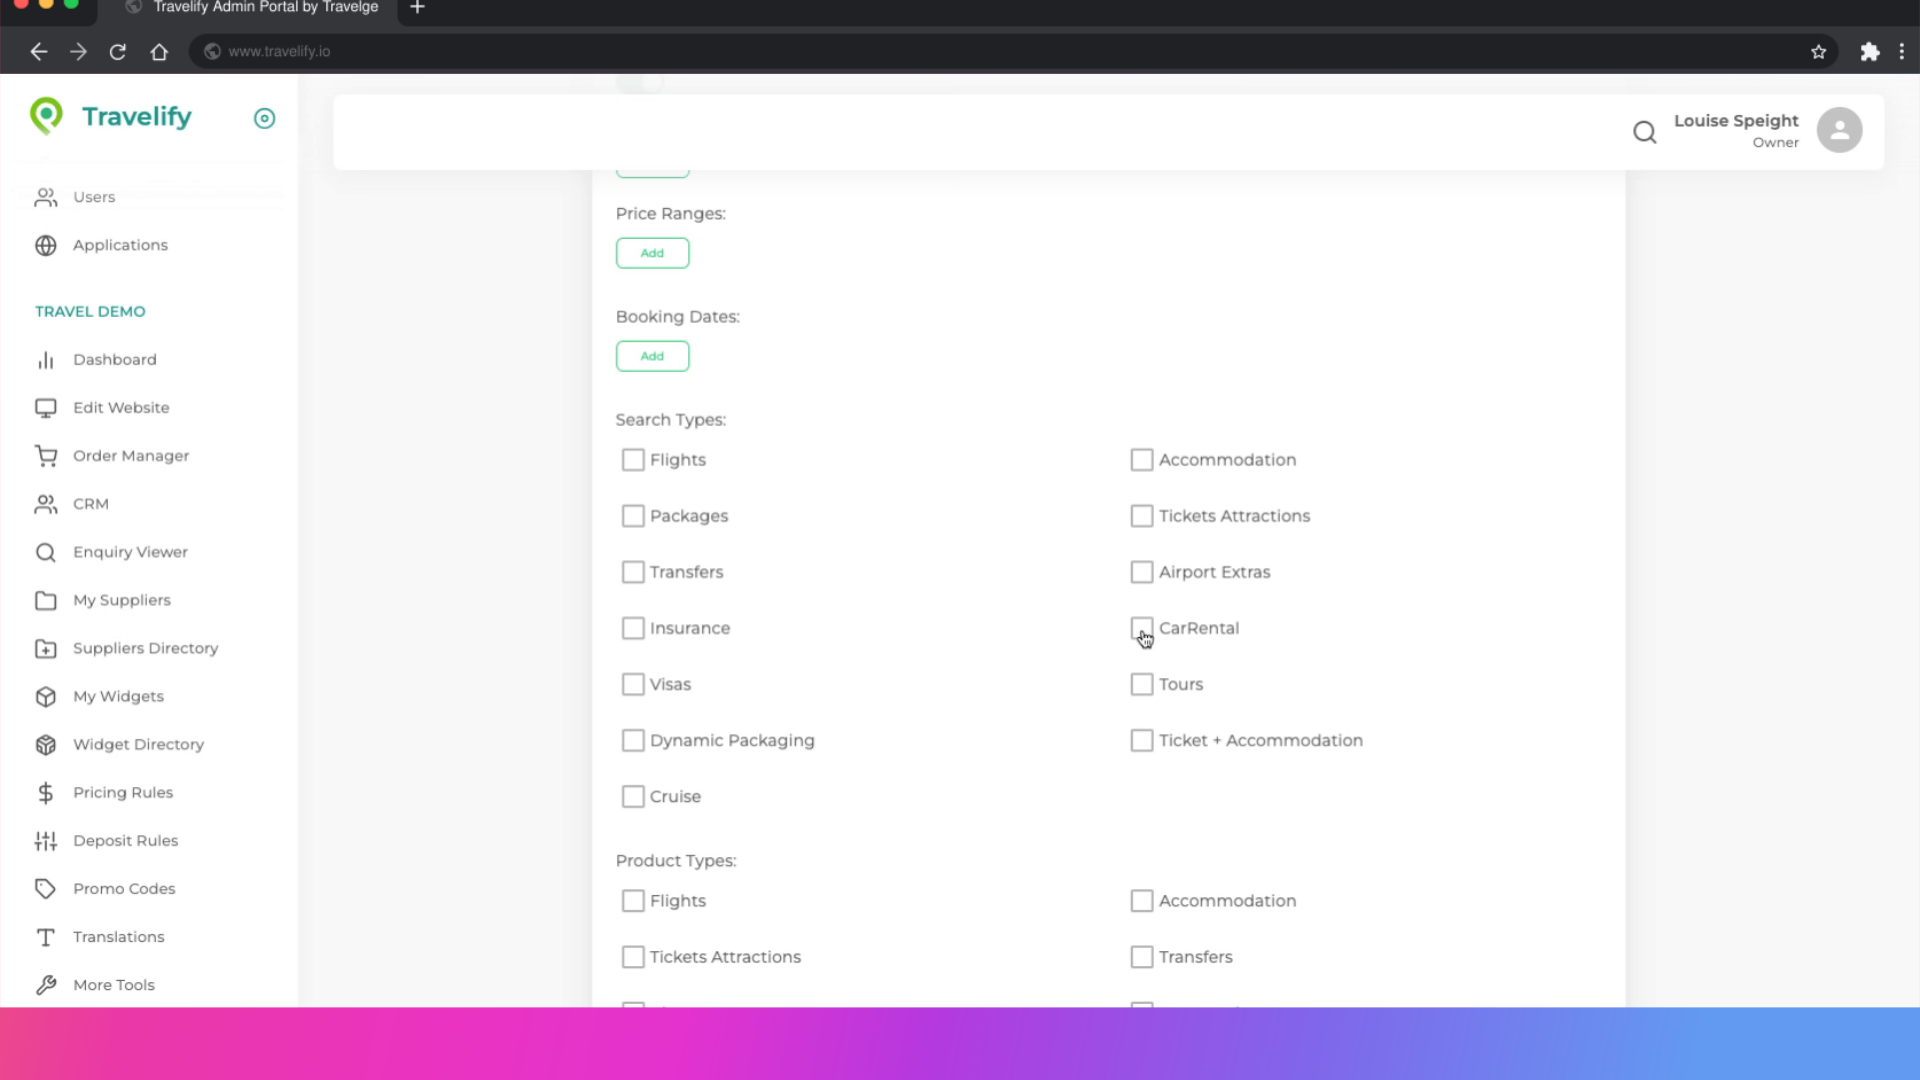Go to Suppliers Directory in sidebar

145,649
